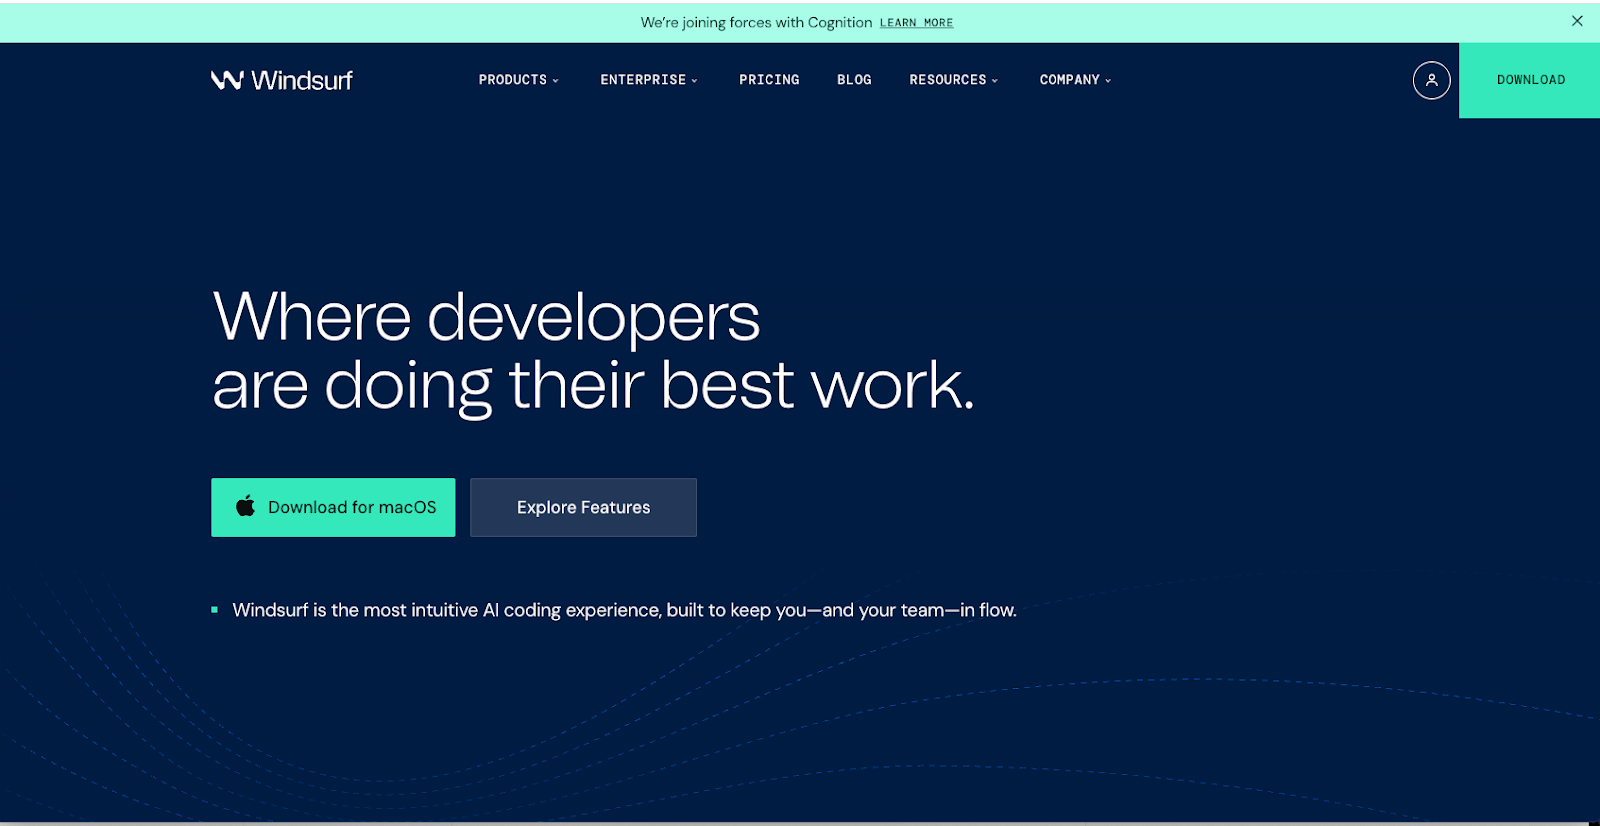Go to the Pricing page
Viewport: 1600px width, 826px height.
(x=769, y=80)
